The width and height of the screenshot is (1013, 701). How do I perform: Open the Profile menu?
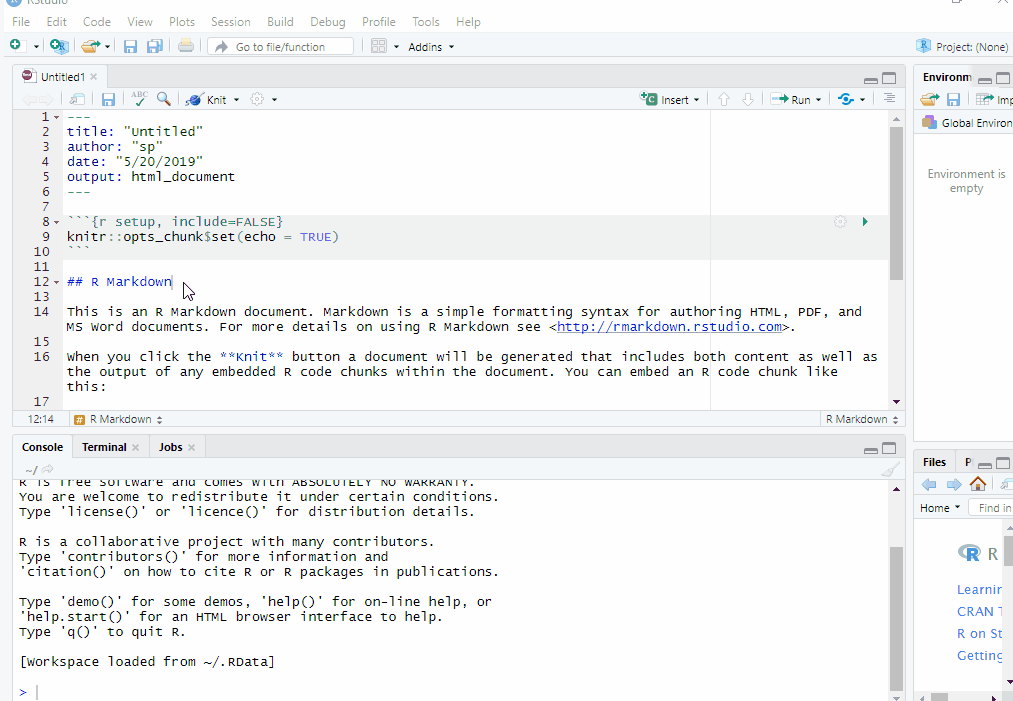pos(379,21)
